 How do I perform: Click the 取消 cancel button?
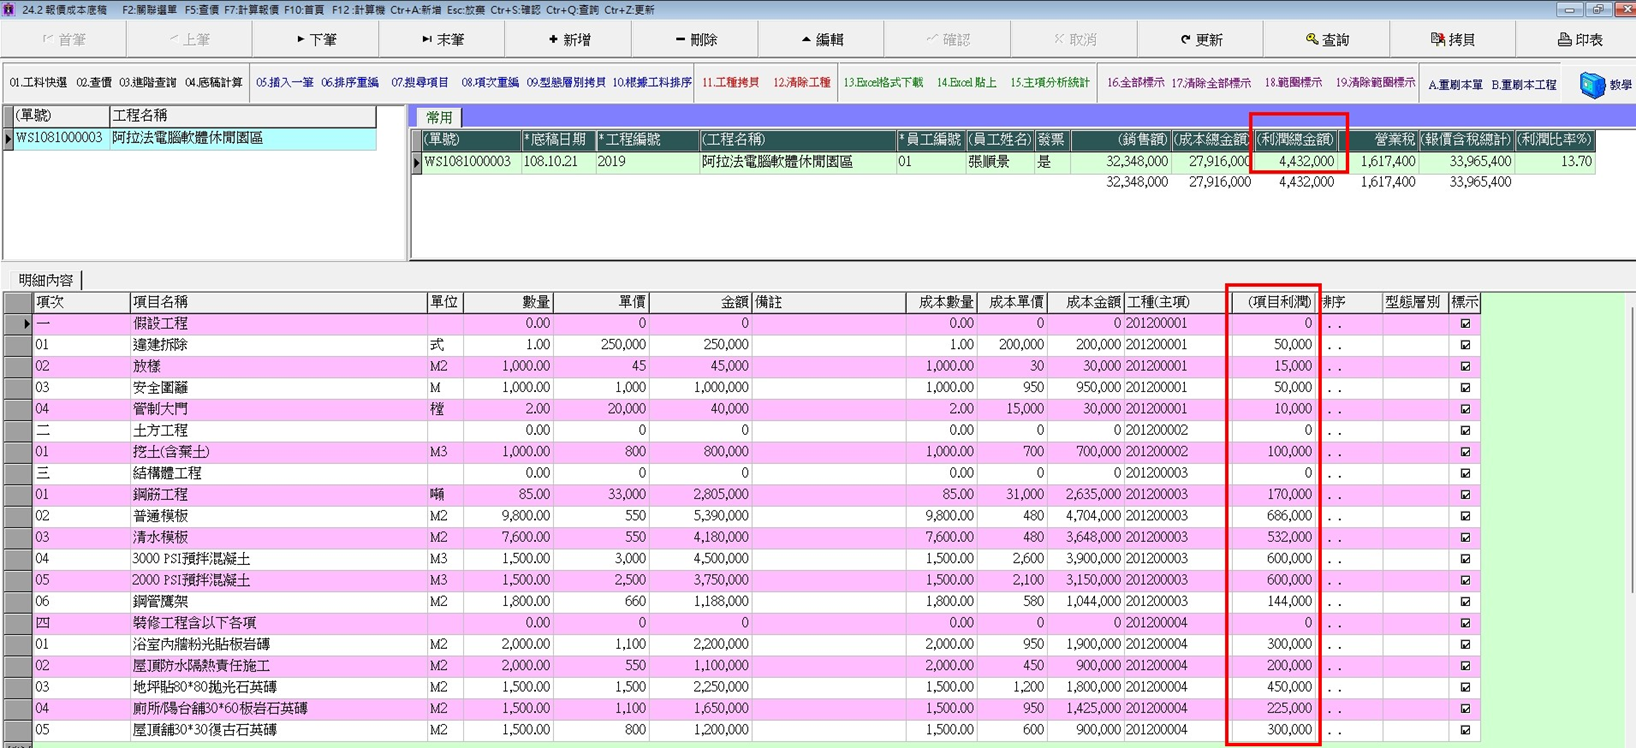point(1075,40)
